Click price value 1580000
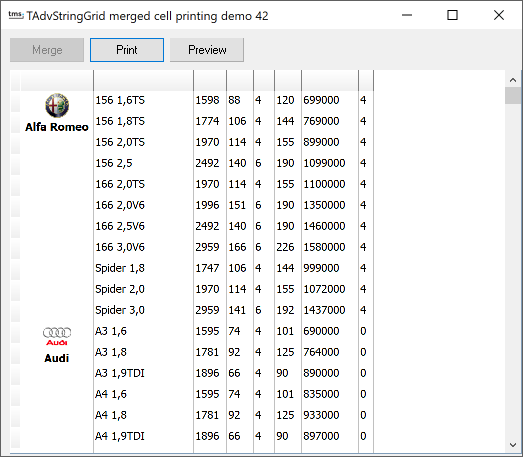The image size is (523, 457). 324,247
